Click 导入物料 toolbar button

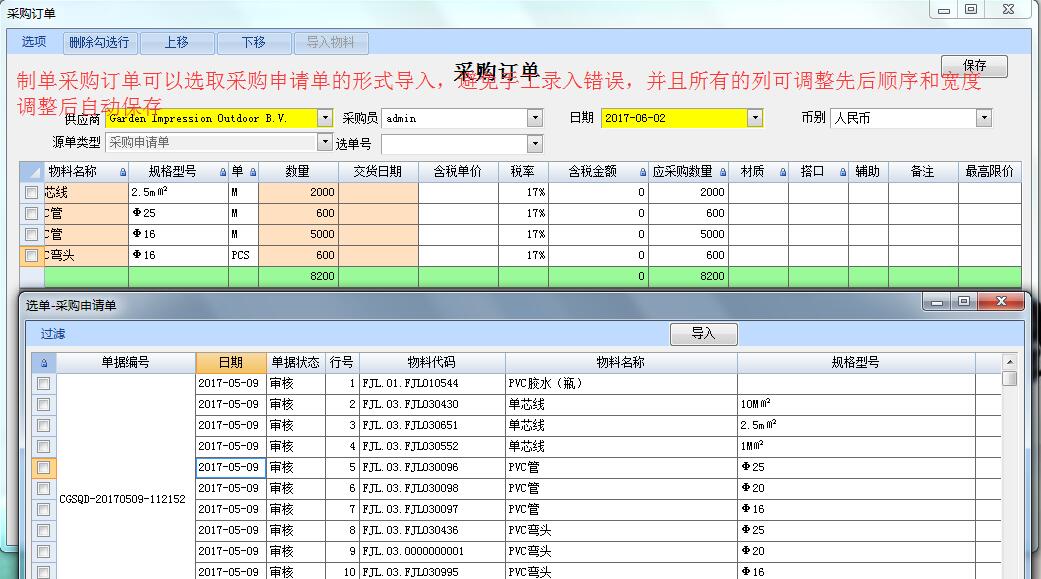pyautogui.click(x=331, y=42)
